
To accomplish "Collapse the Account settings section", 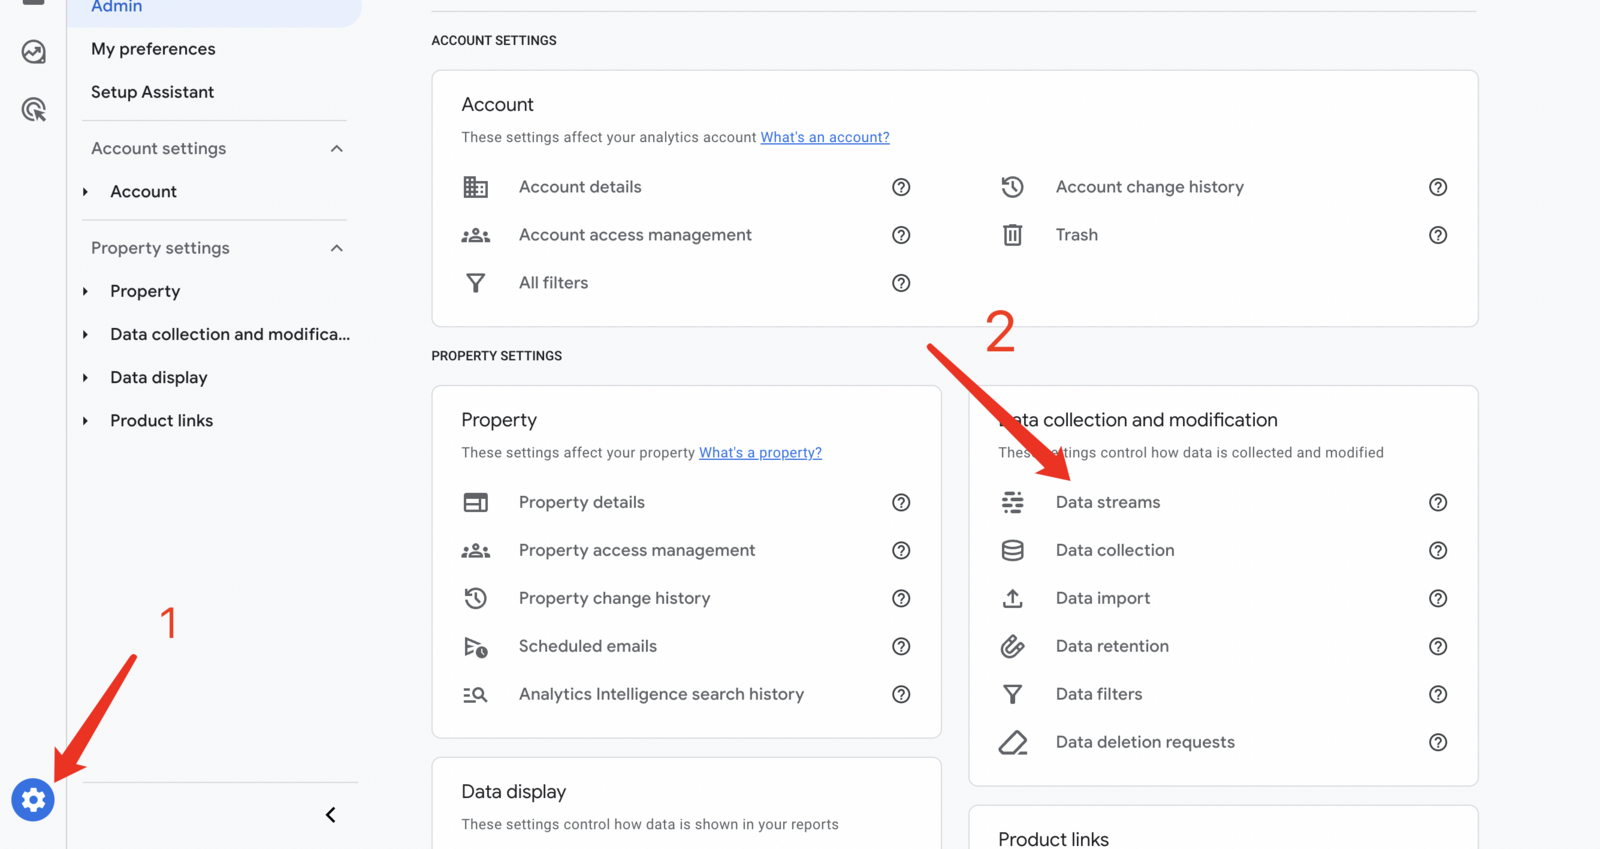I will [337, 149].
